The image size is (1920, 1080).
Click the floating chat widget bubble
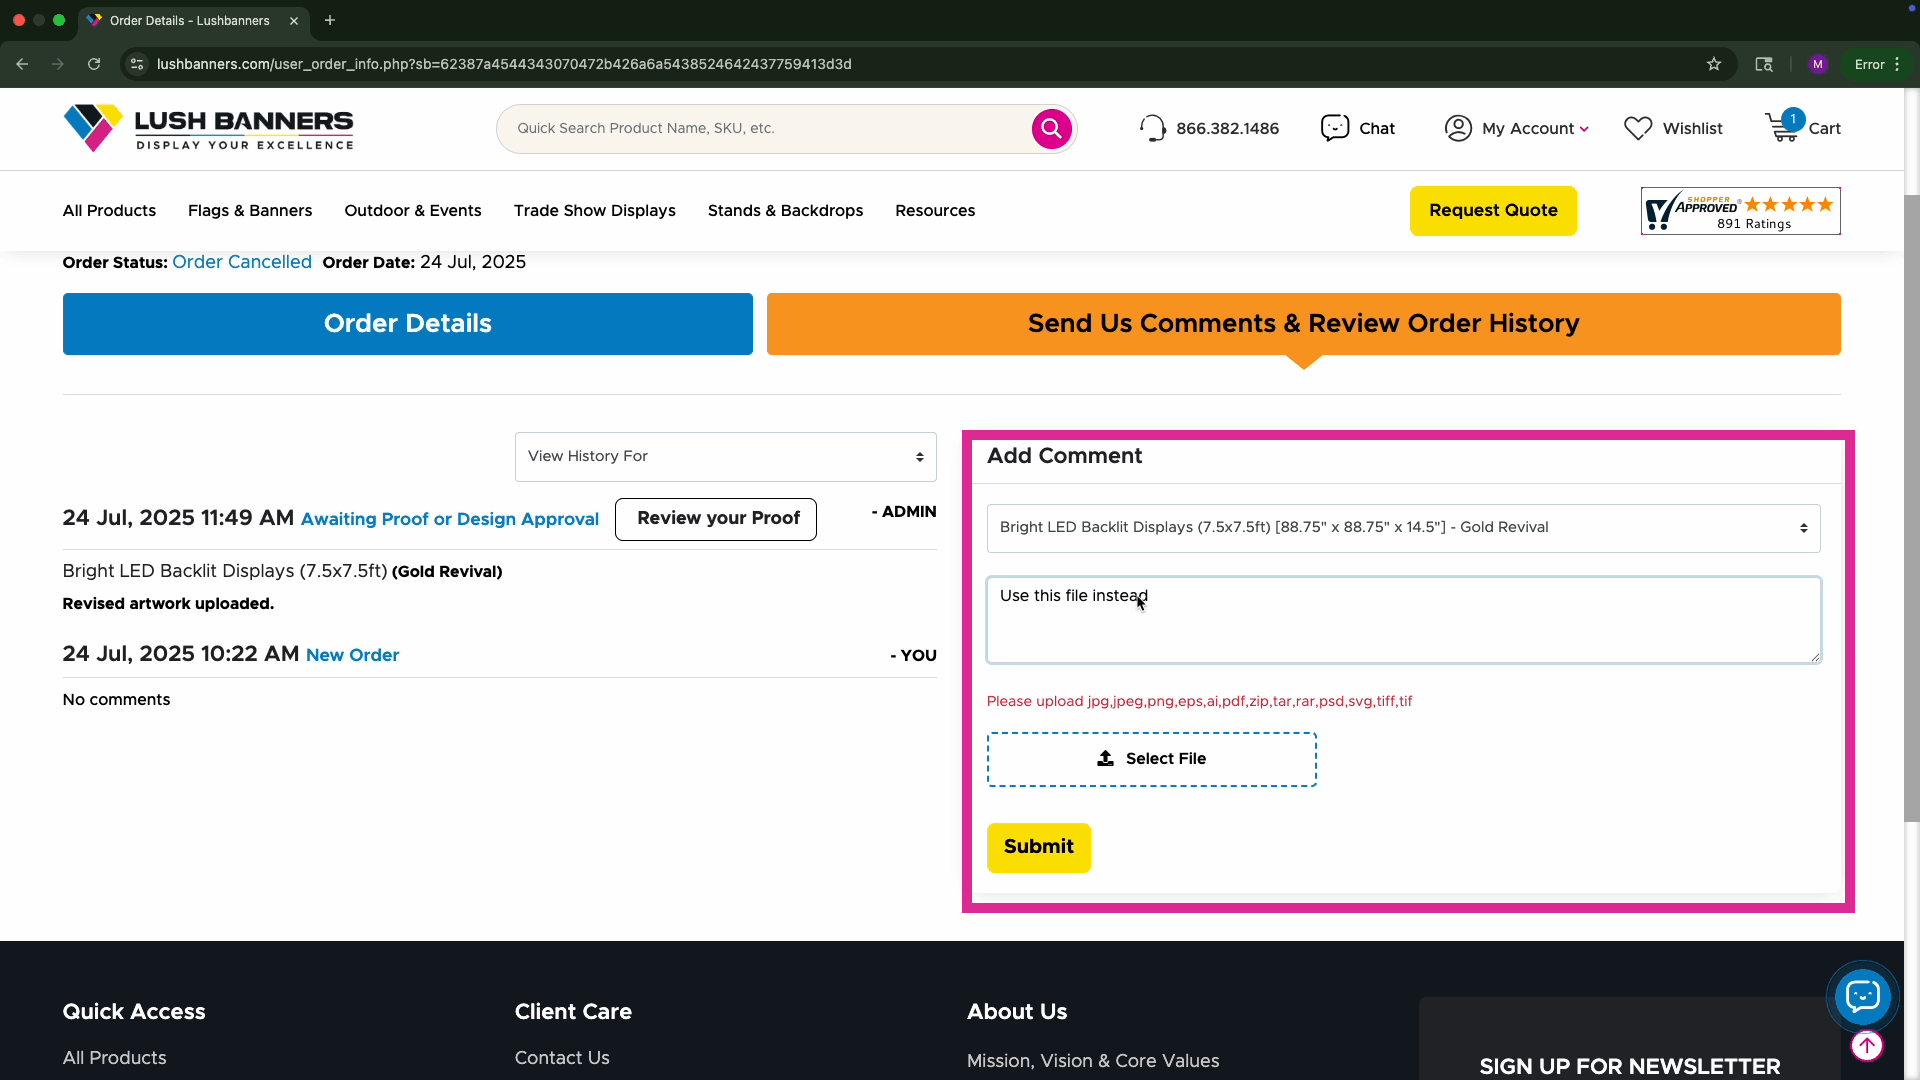click(x=1862, y=996)
